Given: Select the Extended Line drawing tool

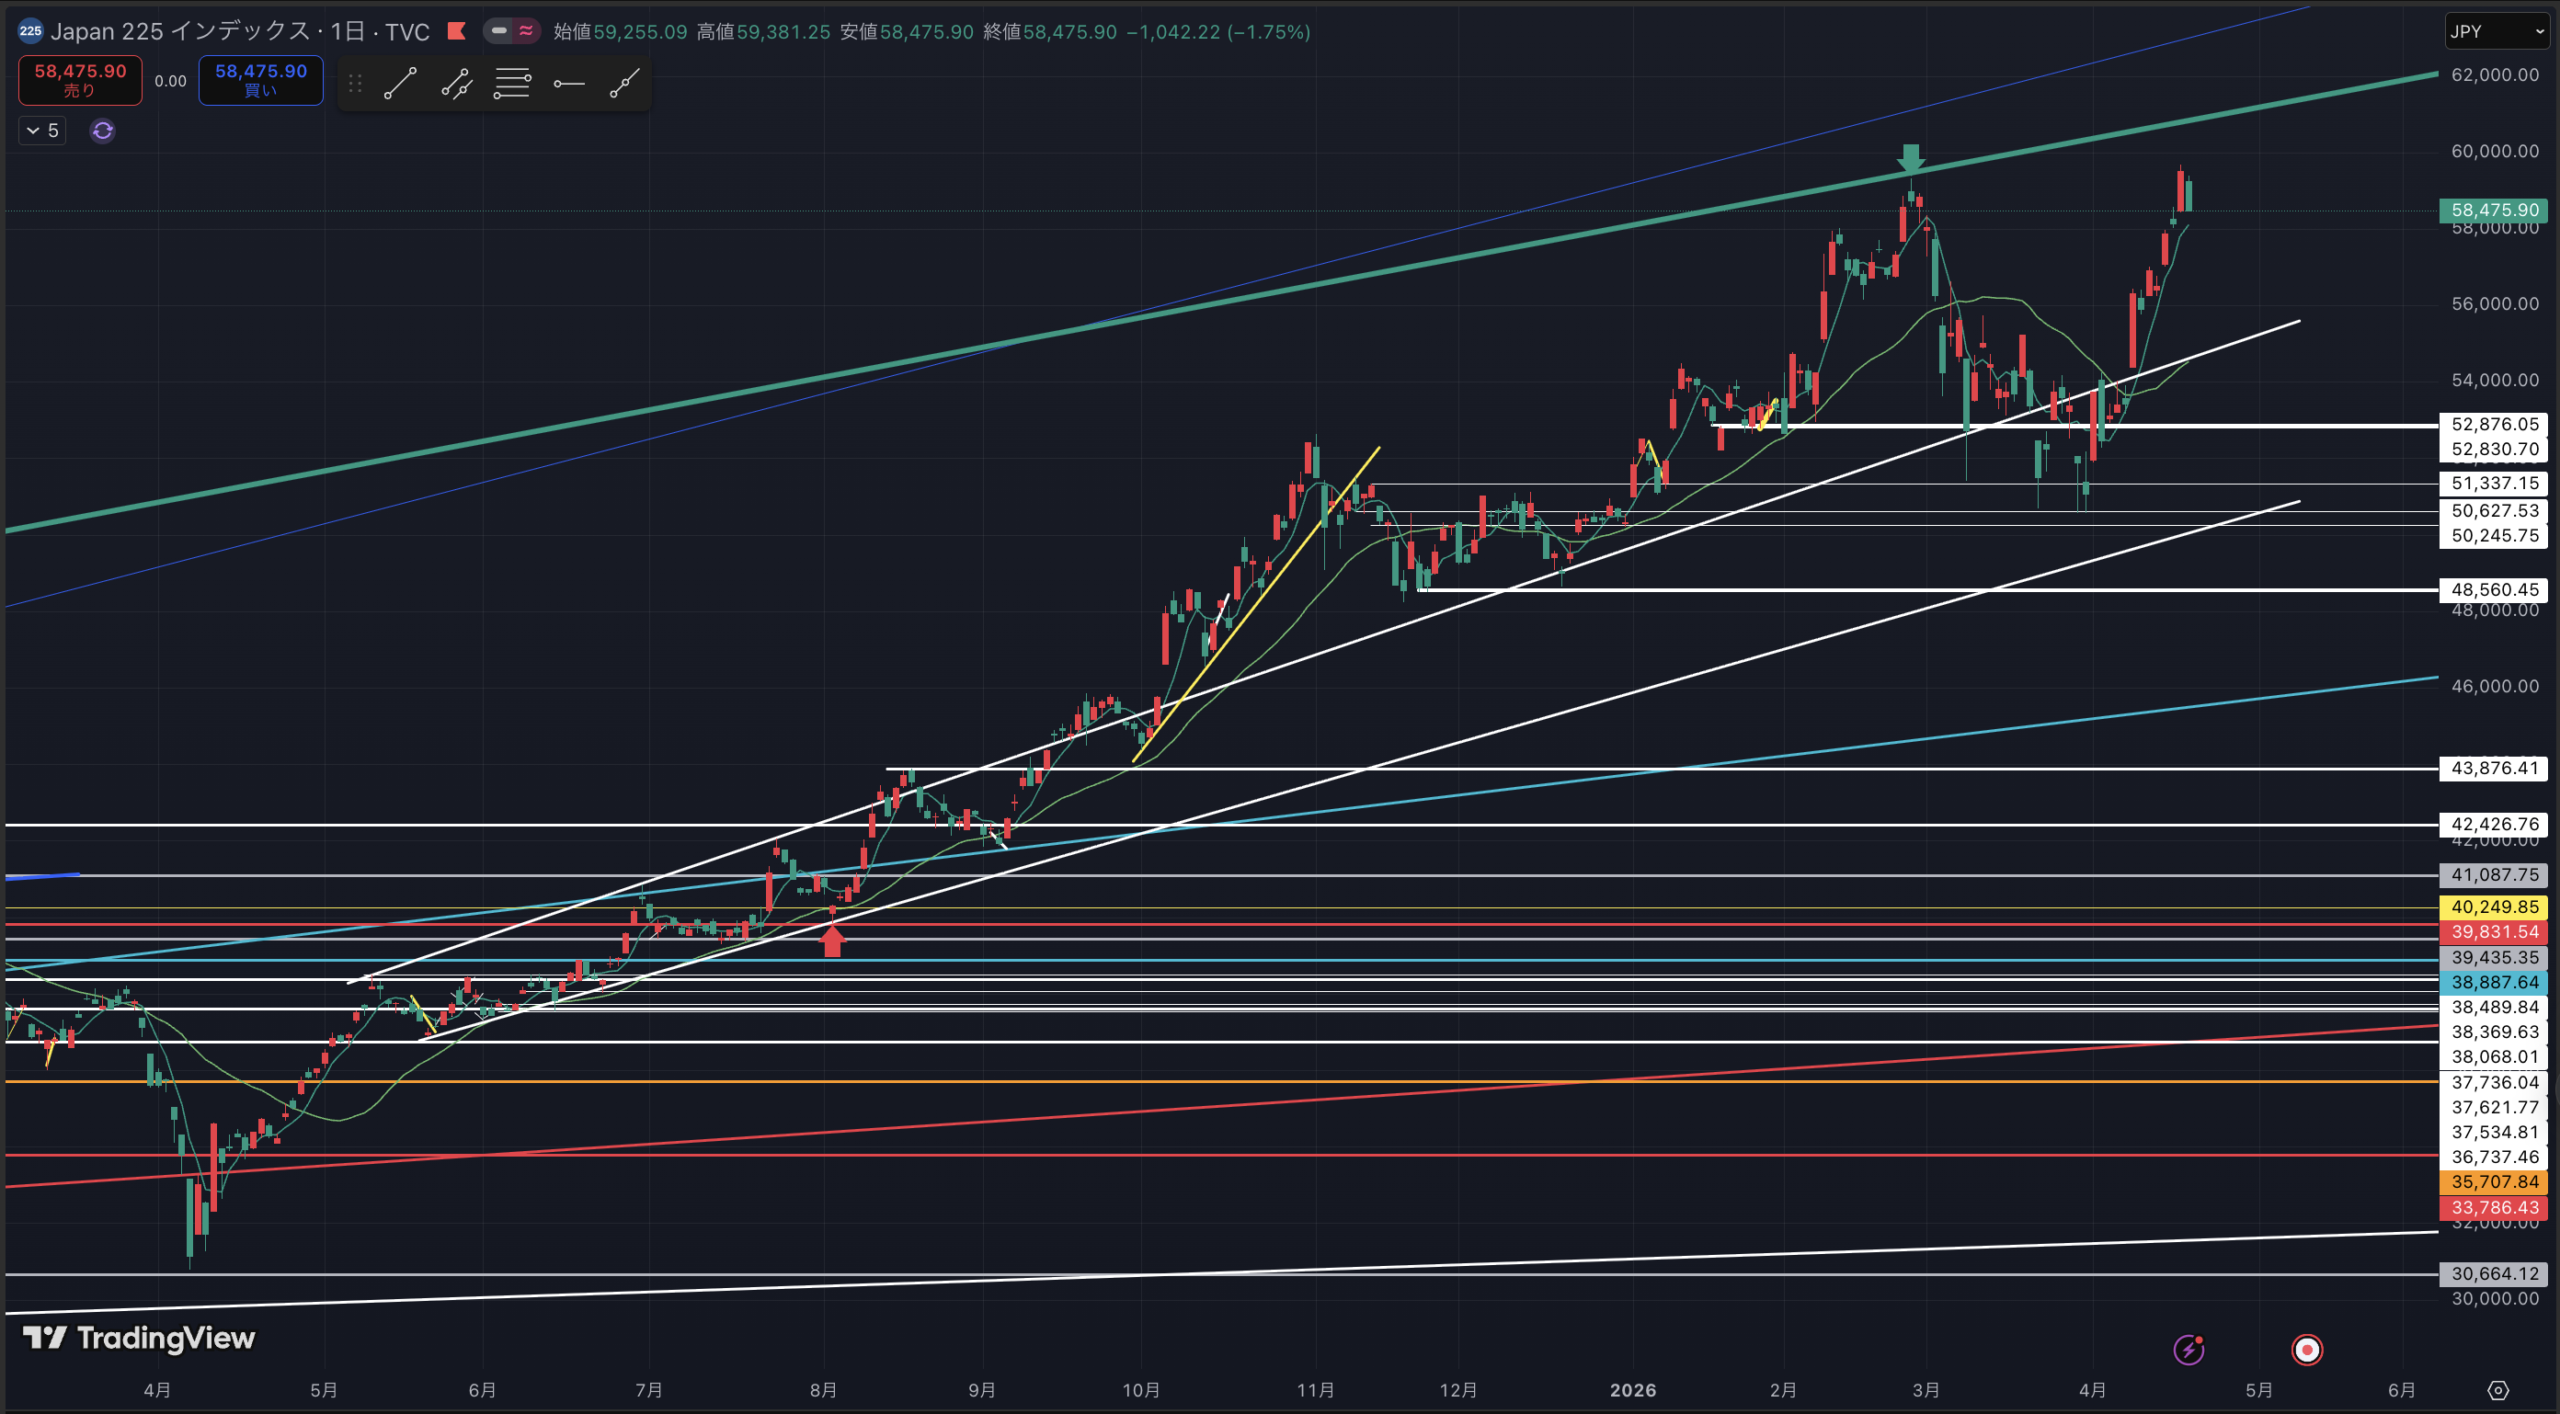Looking at the screenshot, I should 624,84.
